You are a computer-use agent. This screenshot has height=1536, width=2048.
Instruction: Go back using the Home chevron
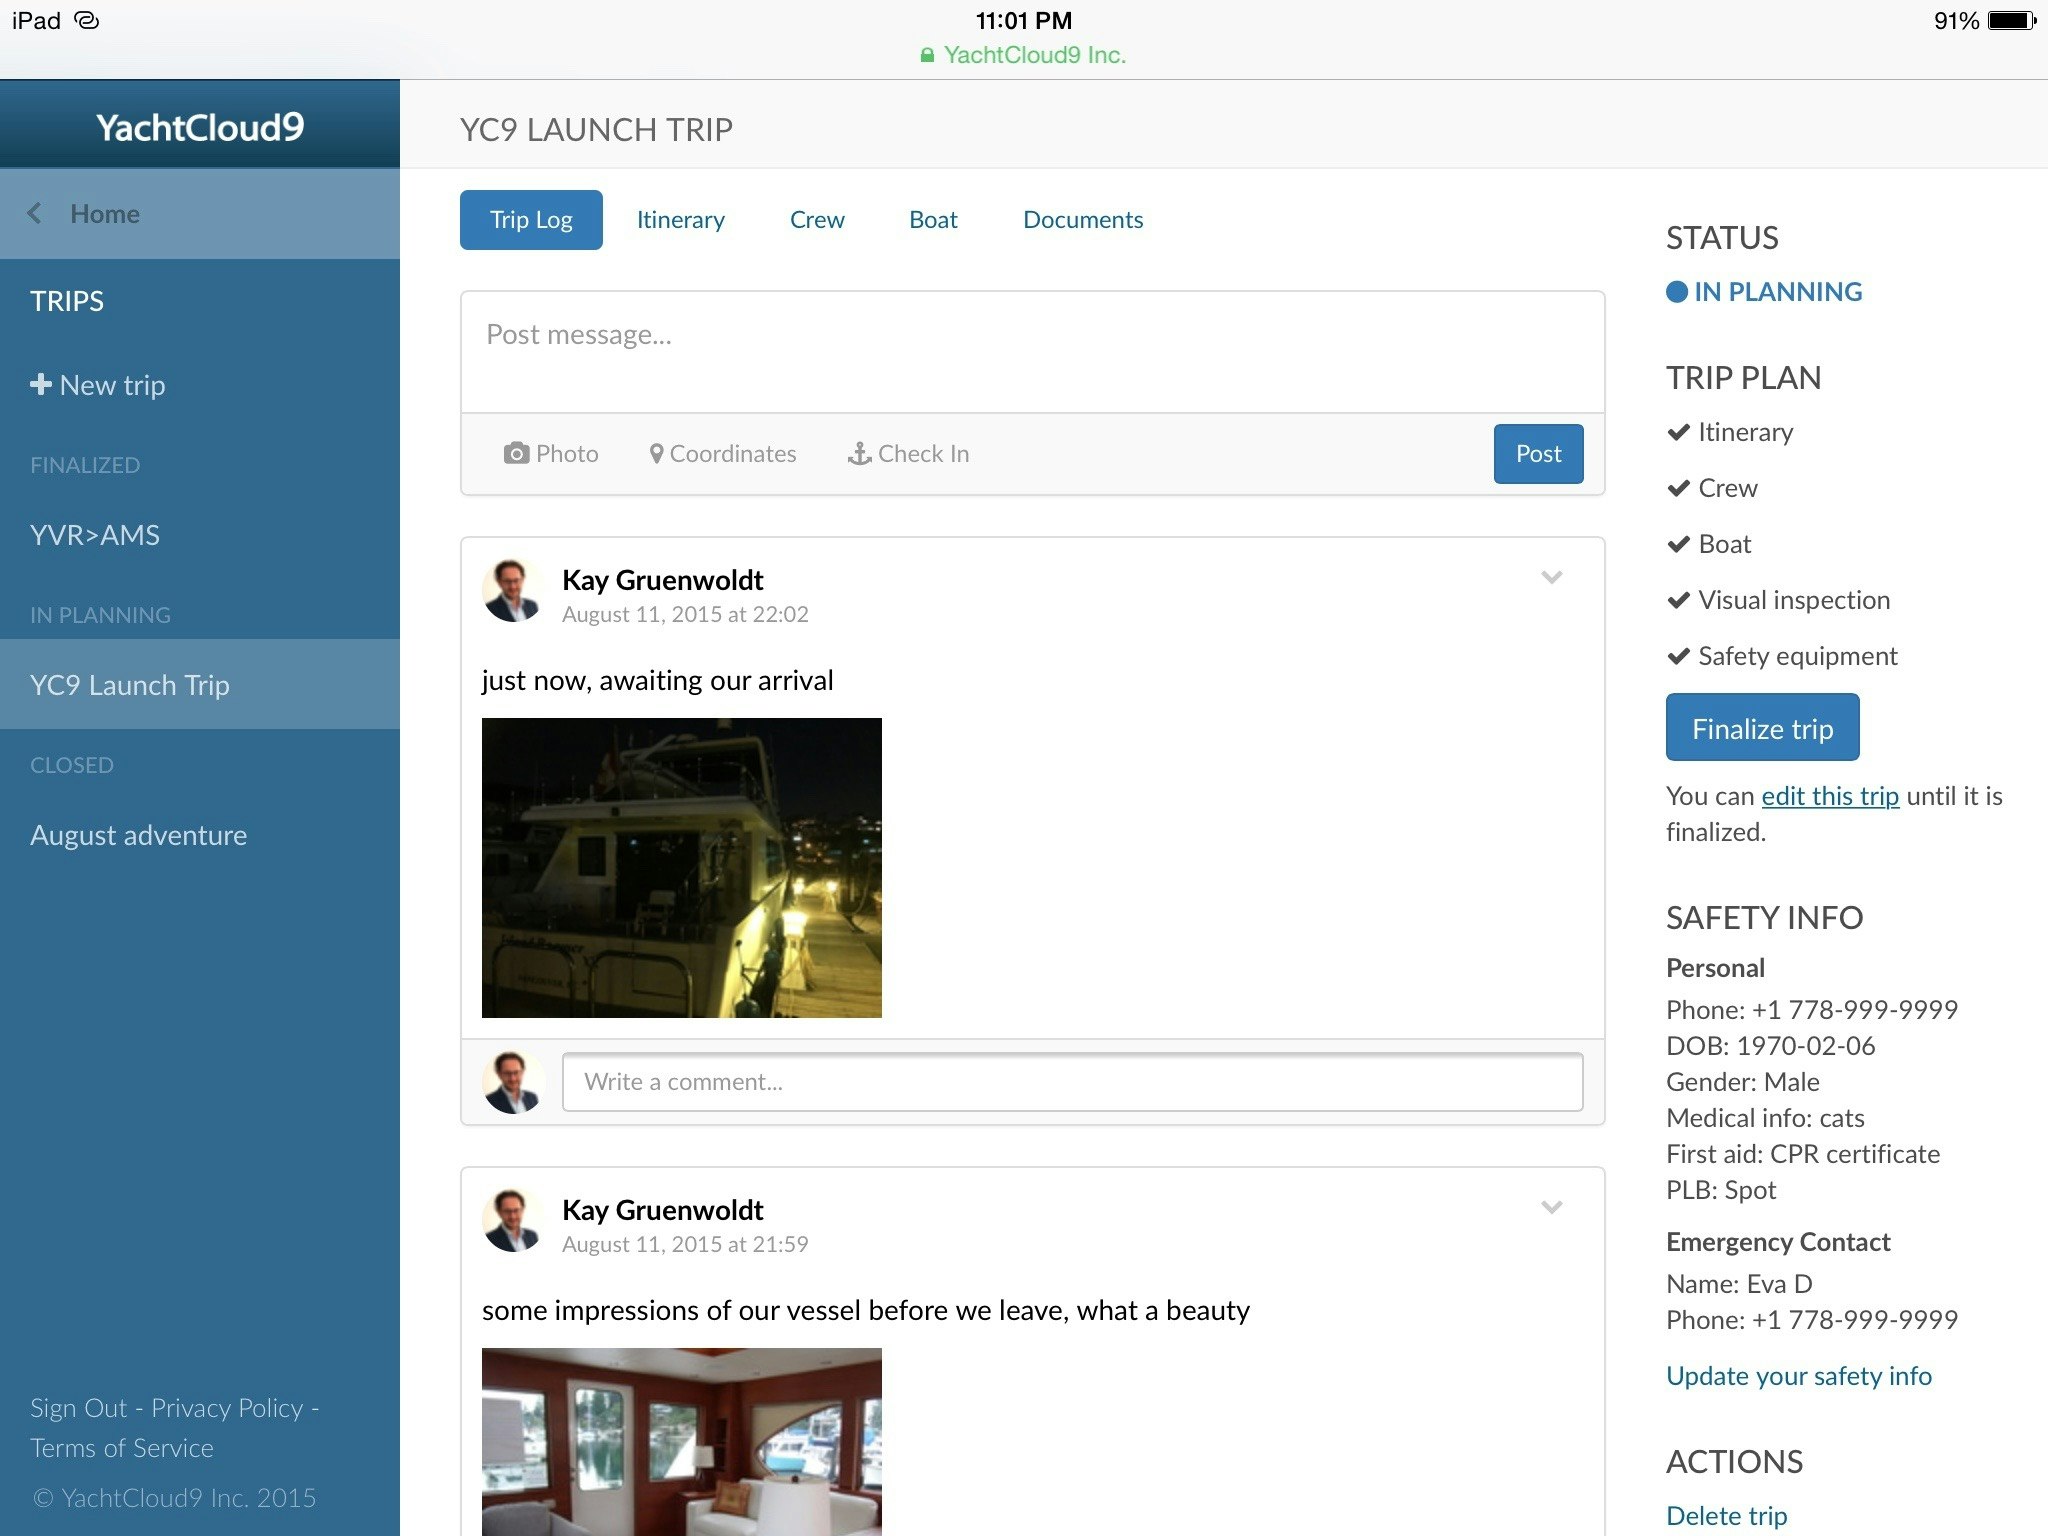35,213
